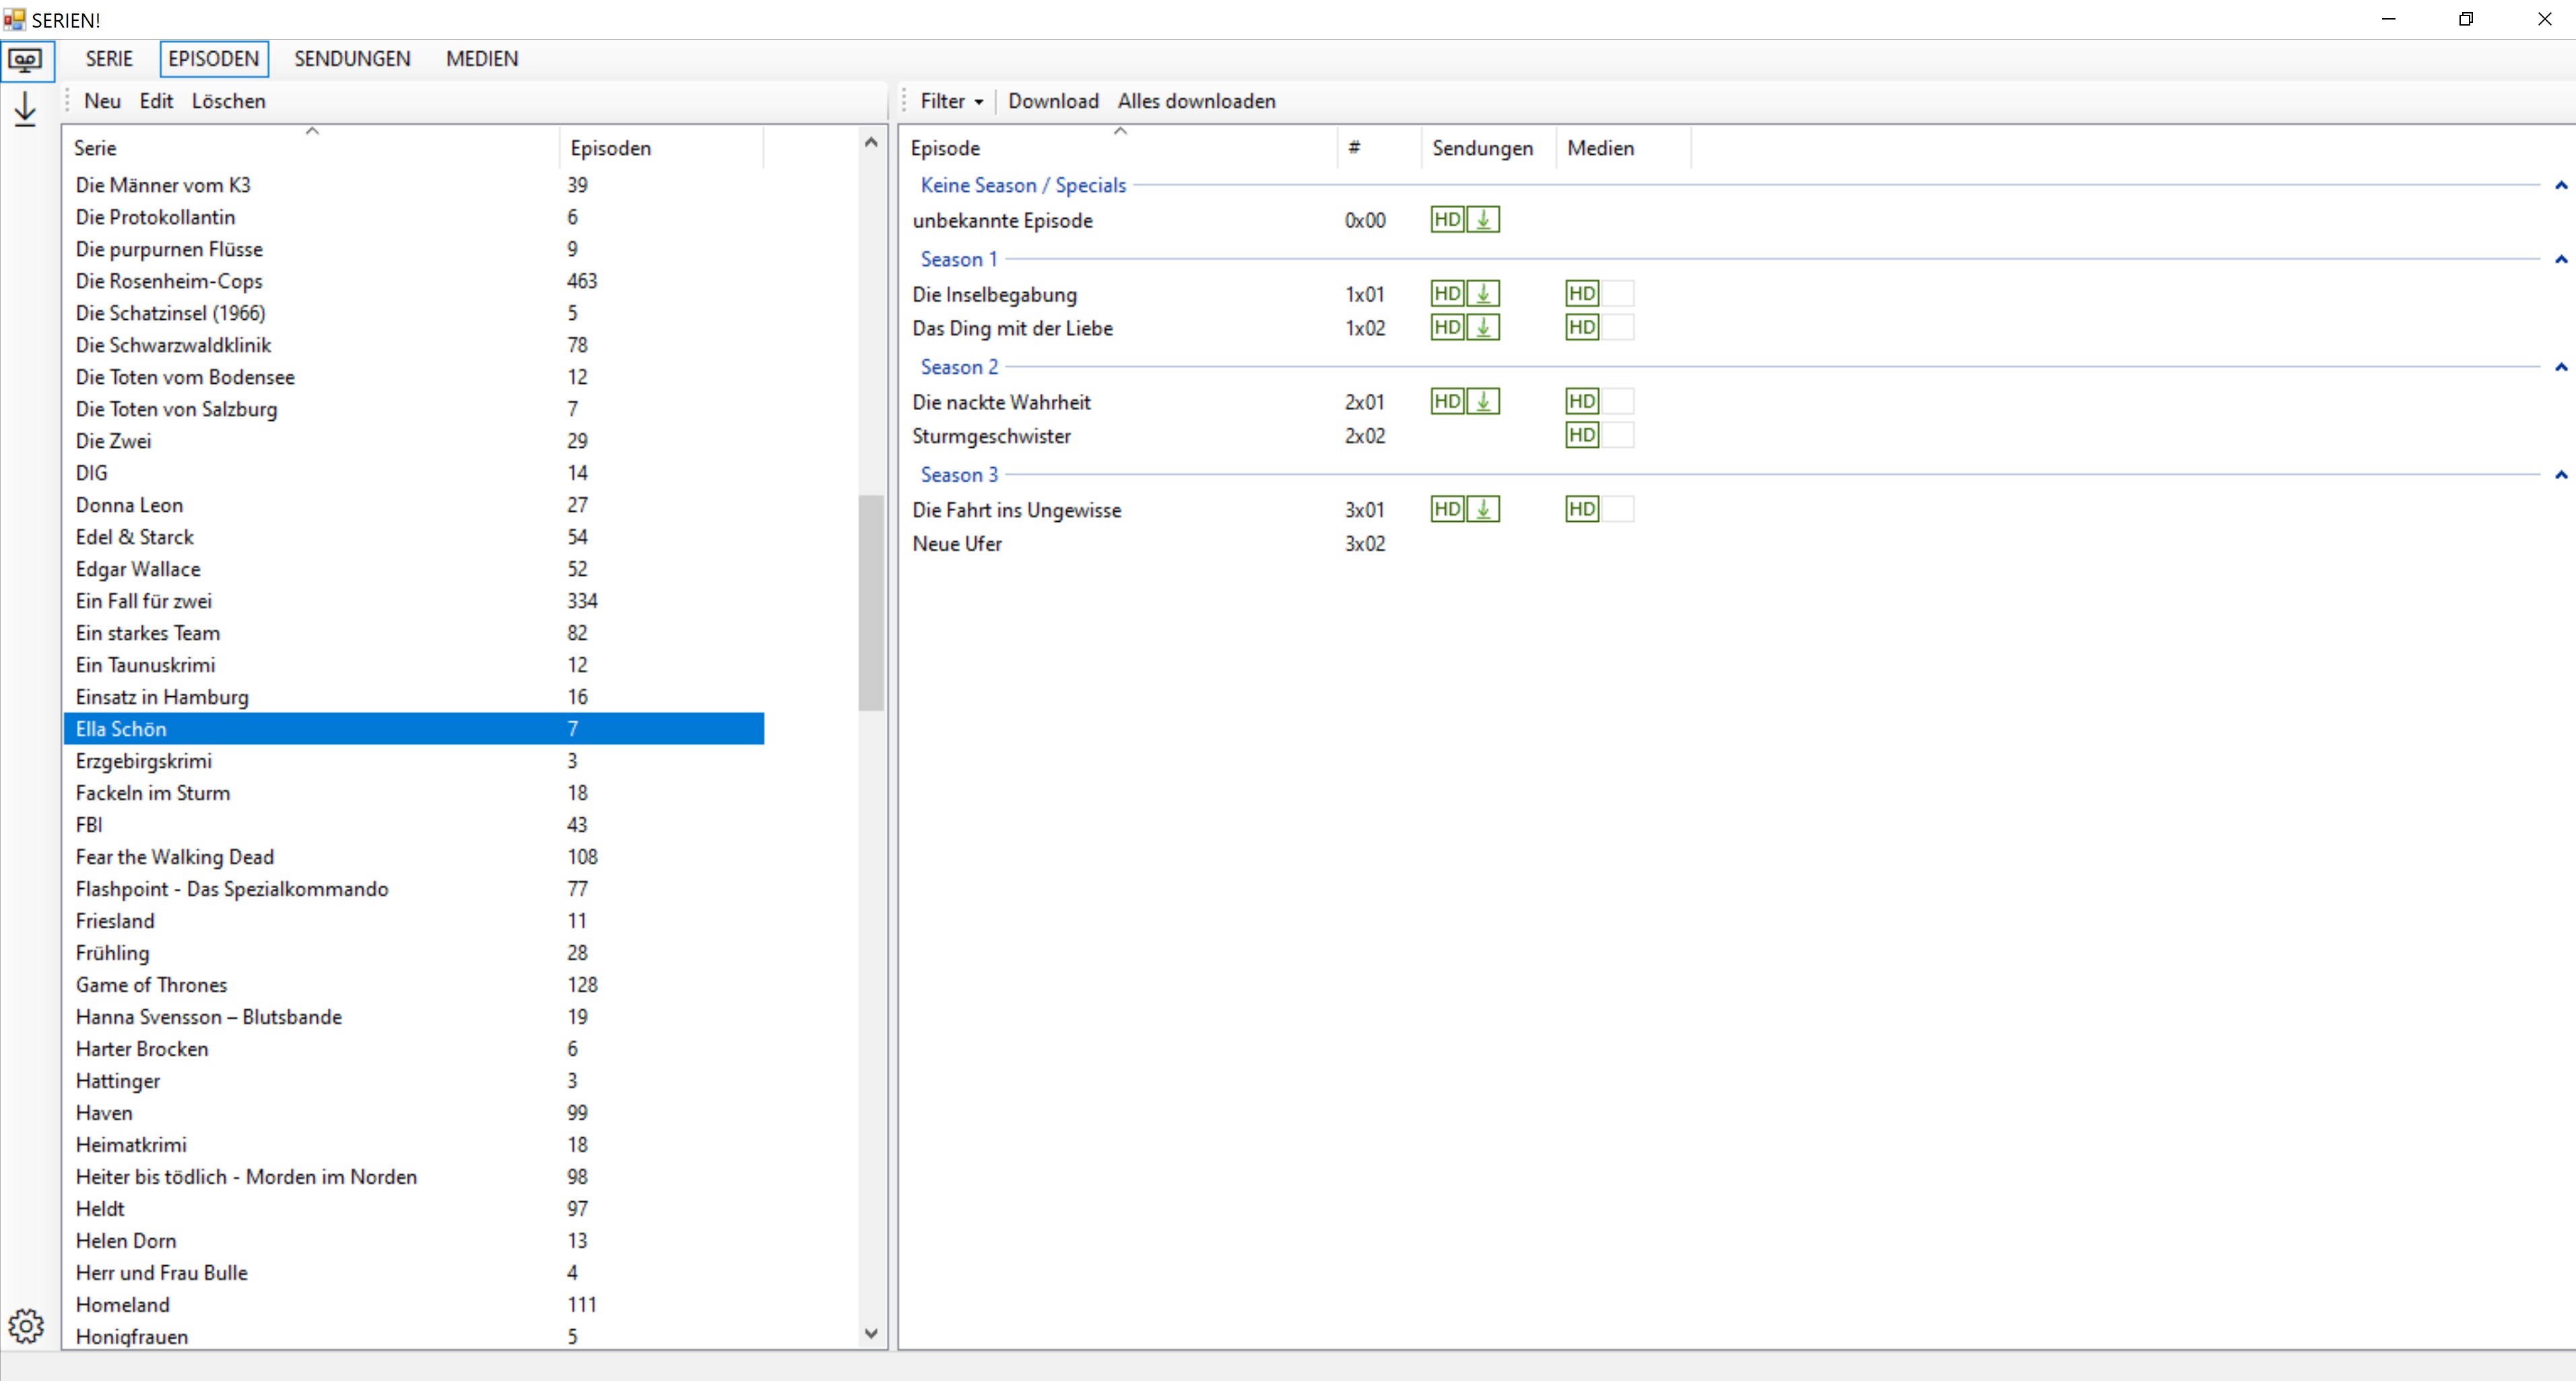Click the download icon for Die Inselbegabung
The height and width of the screenshot is (1381, 2576).
pyautogui.click(x=1483, y=294)
